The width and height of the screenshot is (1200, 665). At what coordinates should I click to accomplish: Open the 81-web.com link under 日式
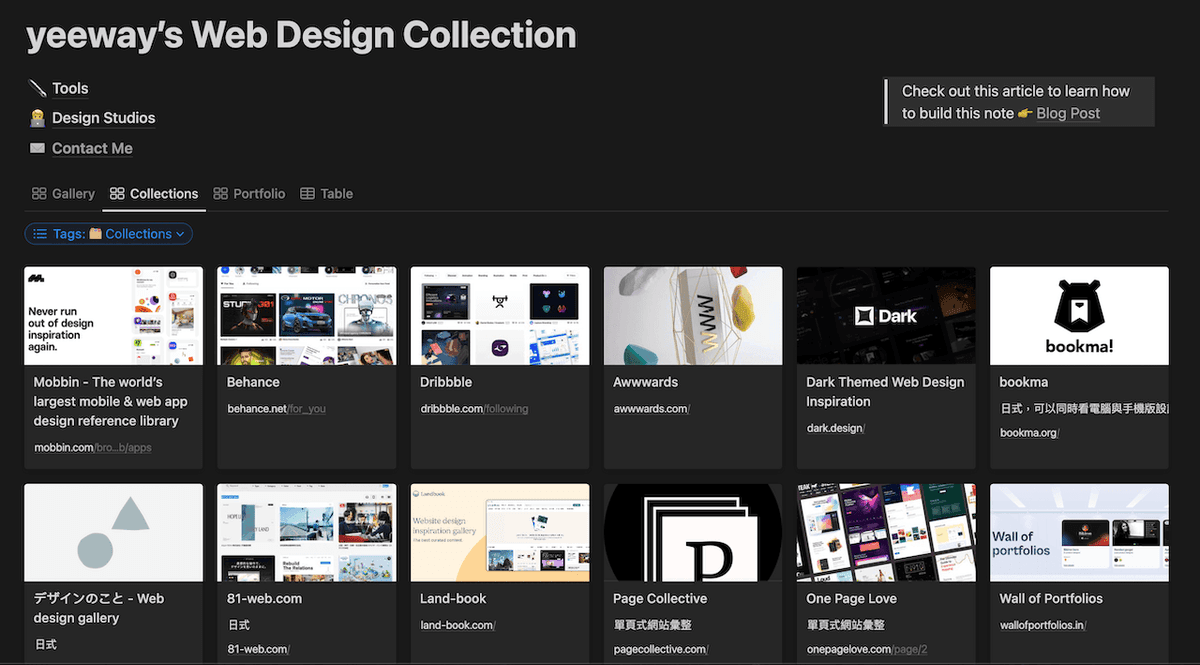click(258, 649)
